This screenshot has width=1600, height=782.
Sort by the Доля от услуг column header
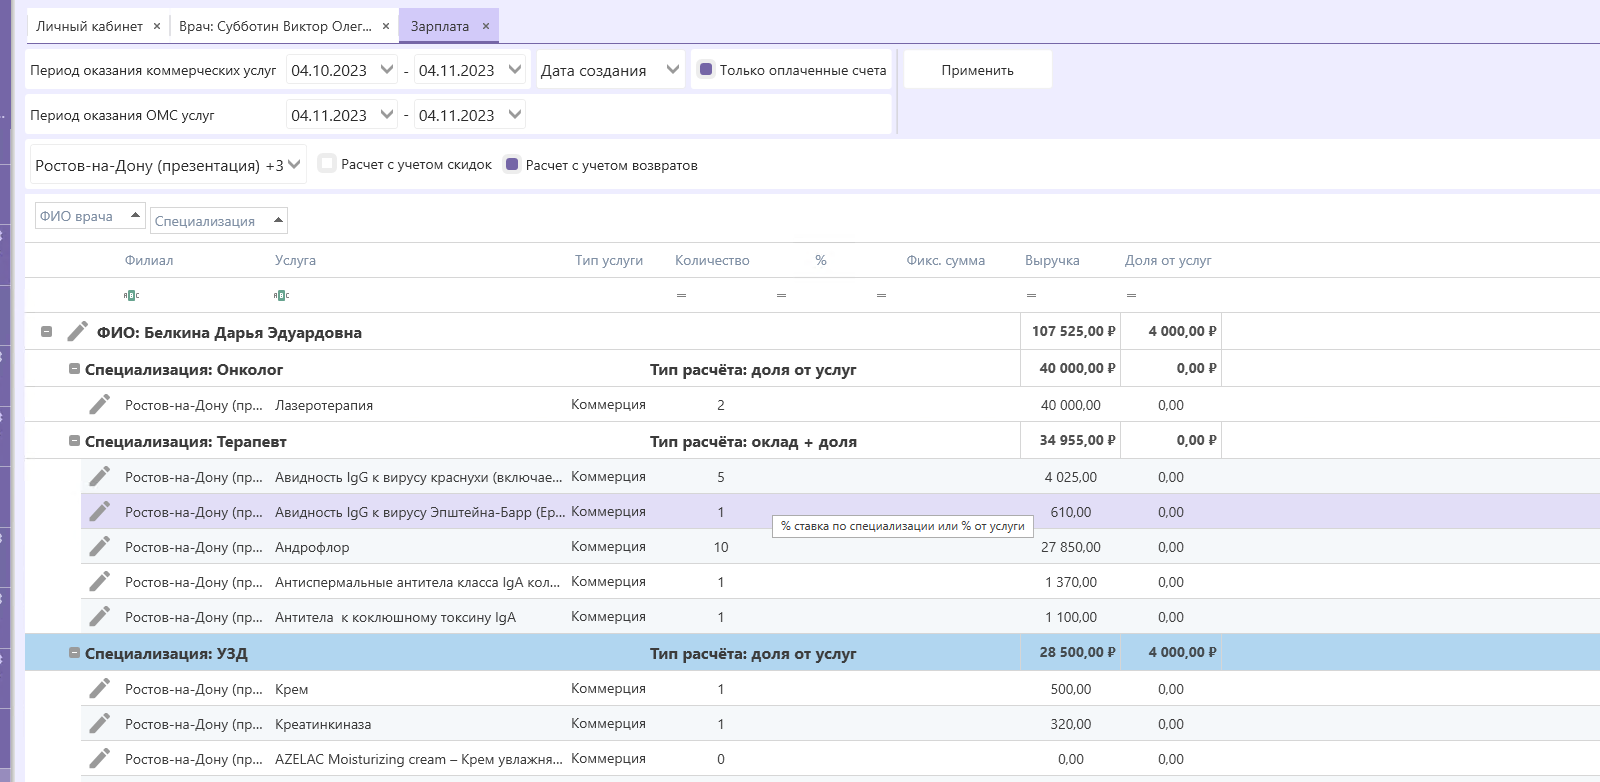pyautogui.click(x=1168, y=260)
